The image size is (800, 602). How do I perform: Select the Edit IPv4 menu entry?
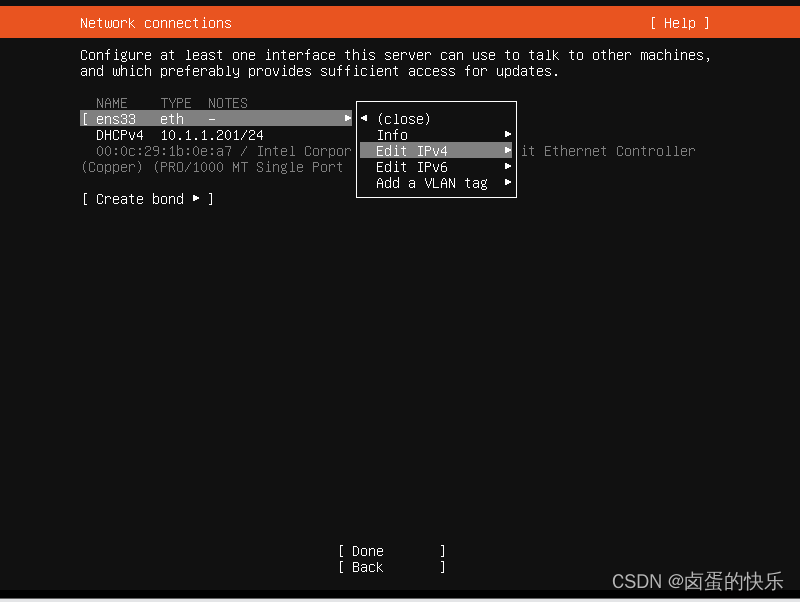tap(436, 151)
